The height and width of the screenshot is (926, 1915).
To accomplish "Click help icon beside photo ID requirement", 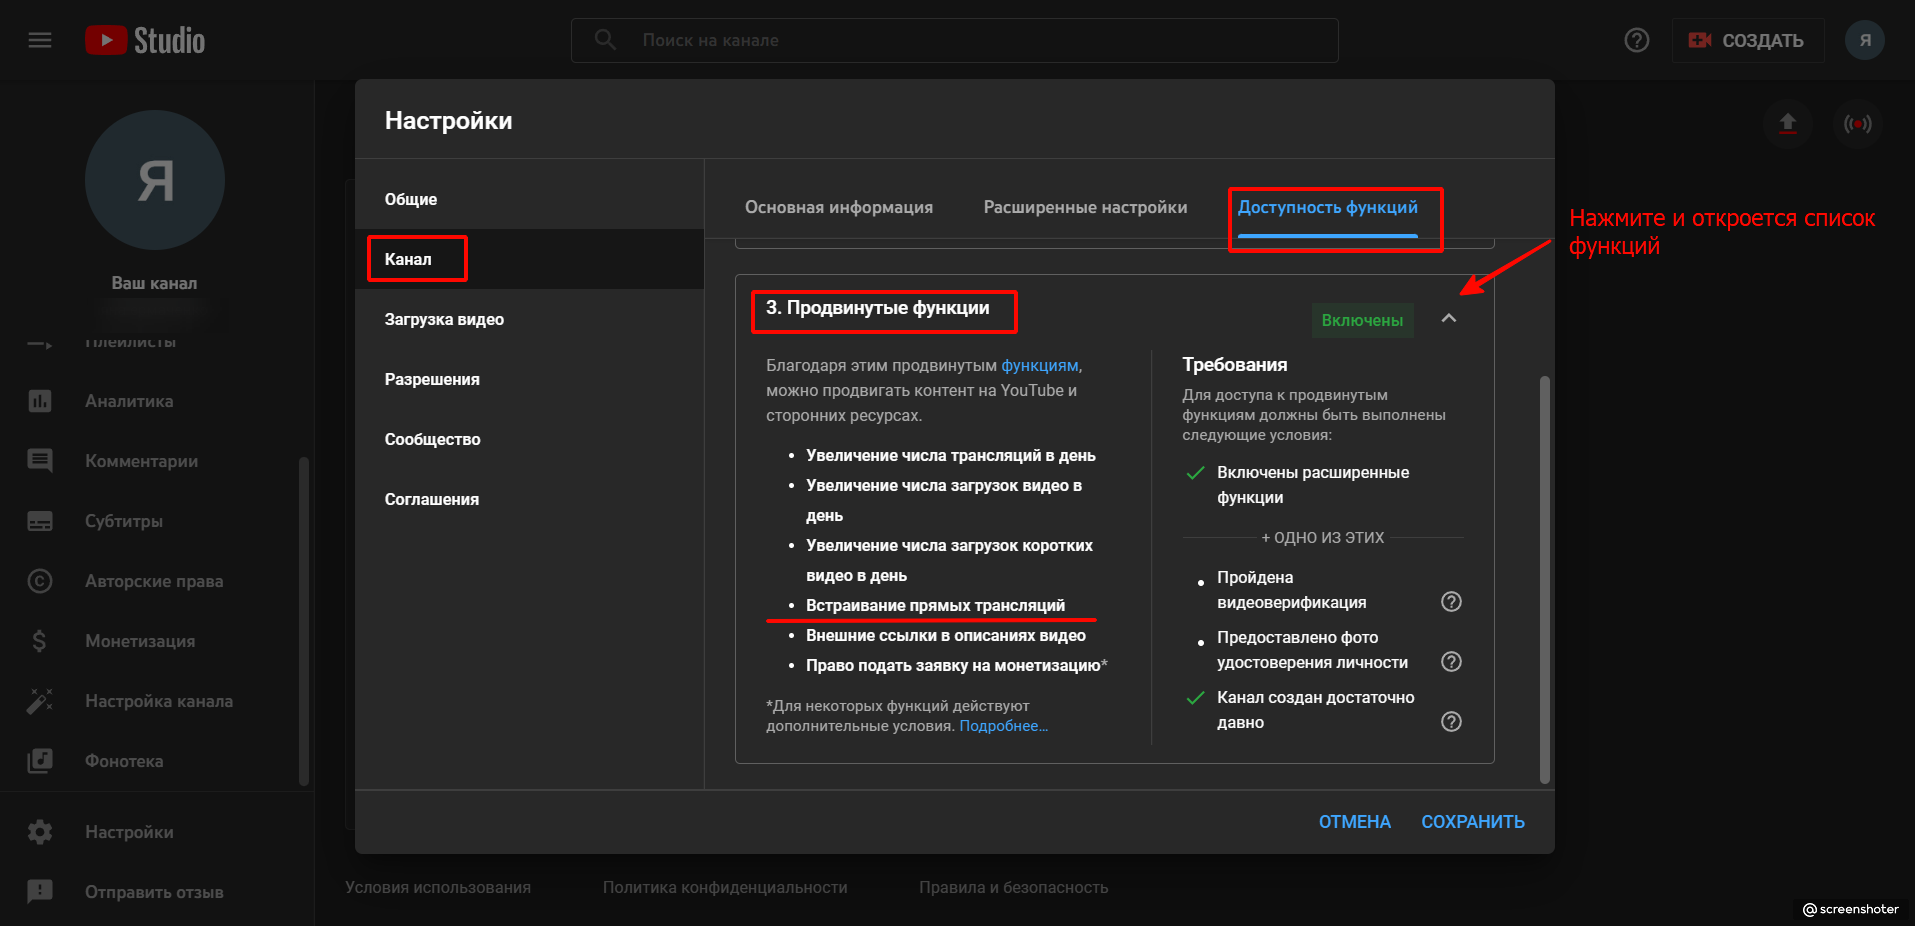I will 1451,661.
